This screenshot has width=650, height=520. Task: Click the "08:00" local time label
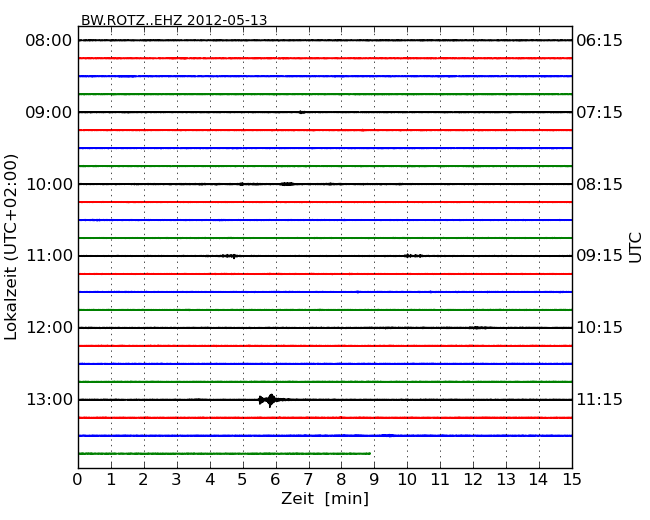pos(49,41)
